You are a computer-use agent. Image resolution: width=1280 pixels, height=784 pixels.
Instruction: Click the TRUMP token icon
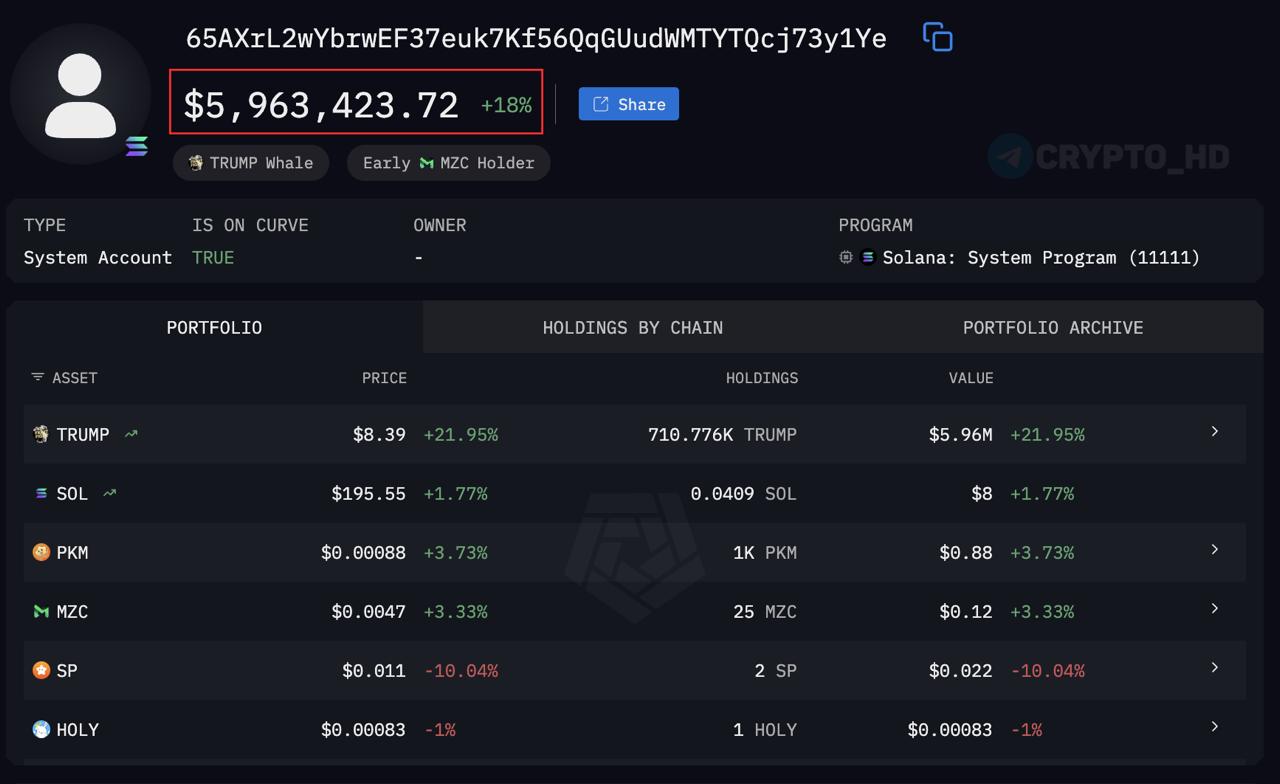(41, 434)
